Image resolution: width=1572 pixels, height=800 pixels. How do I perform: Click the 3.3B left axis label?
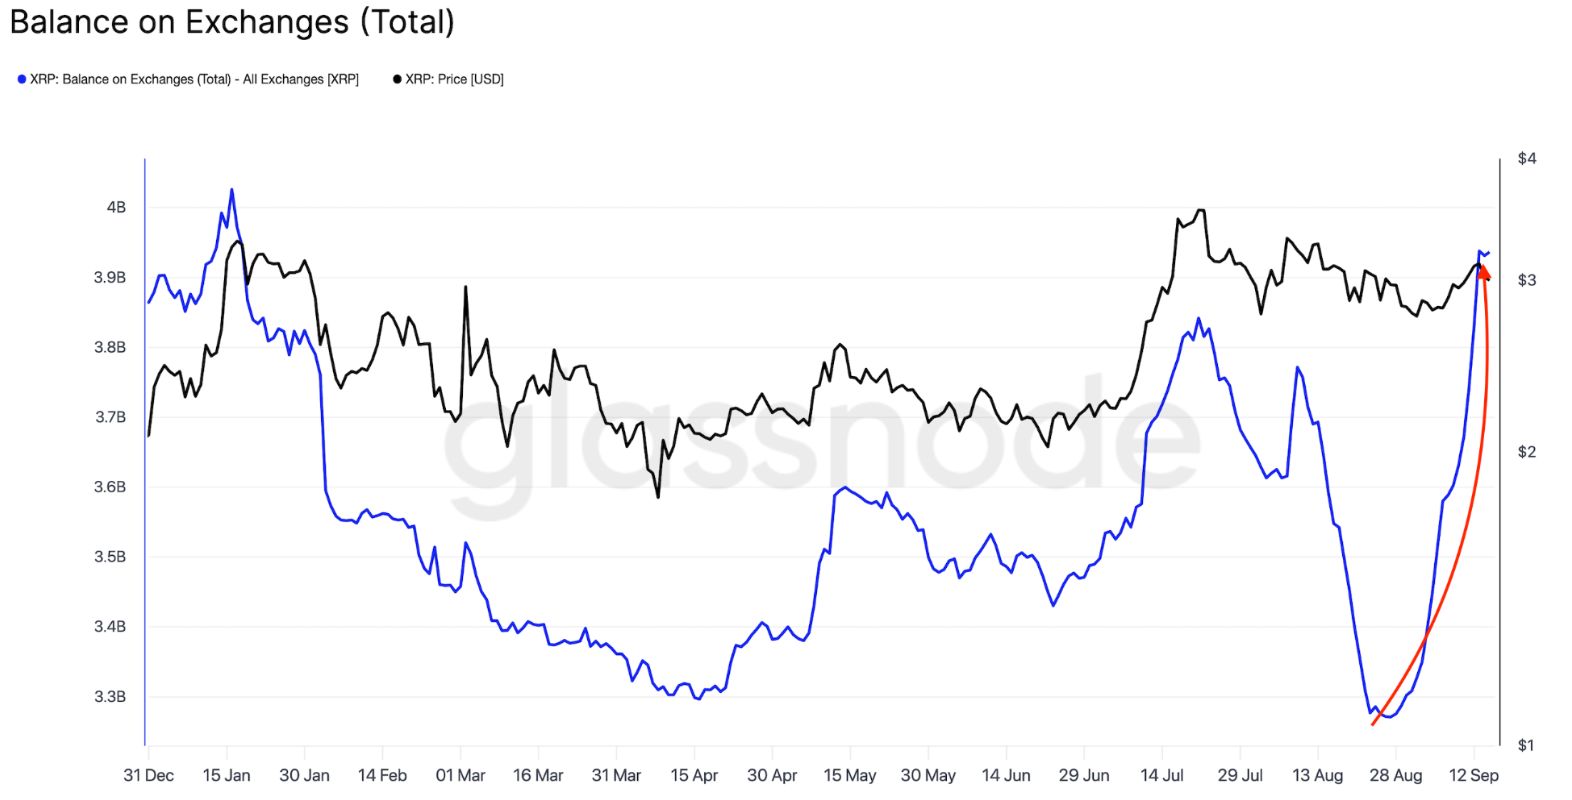[x=110, y=696]
